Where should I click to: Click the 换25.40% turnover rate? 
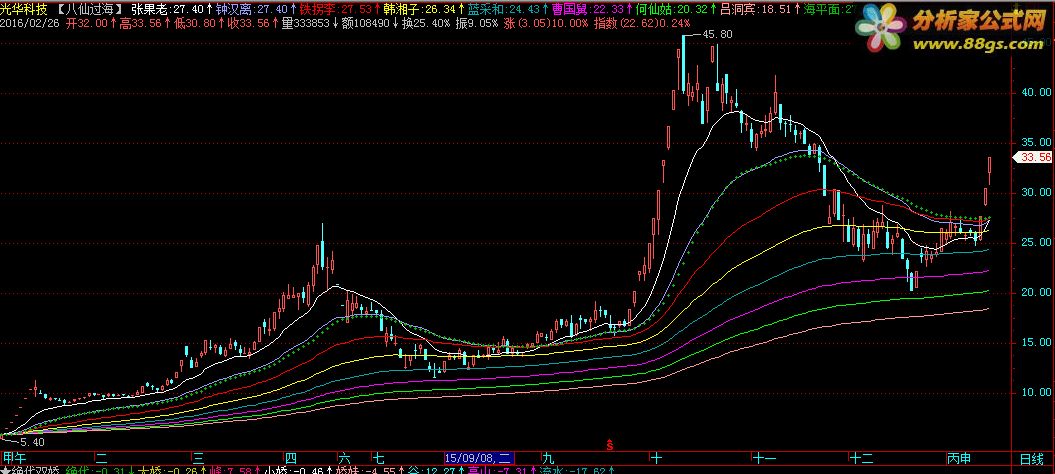coord(426,23)
